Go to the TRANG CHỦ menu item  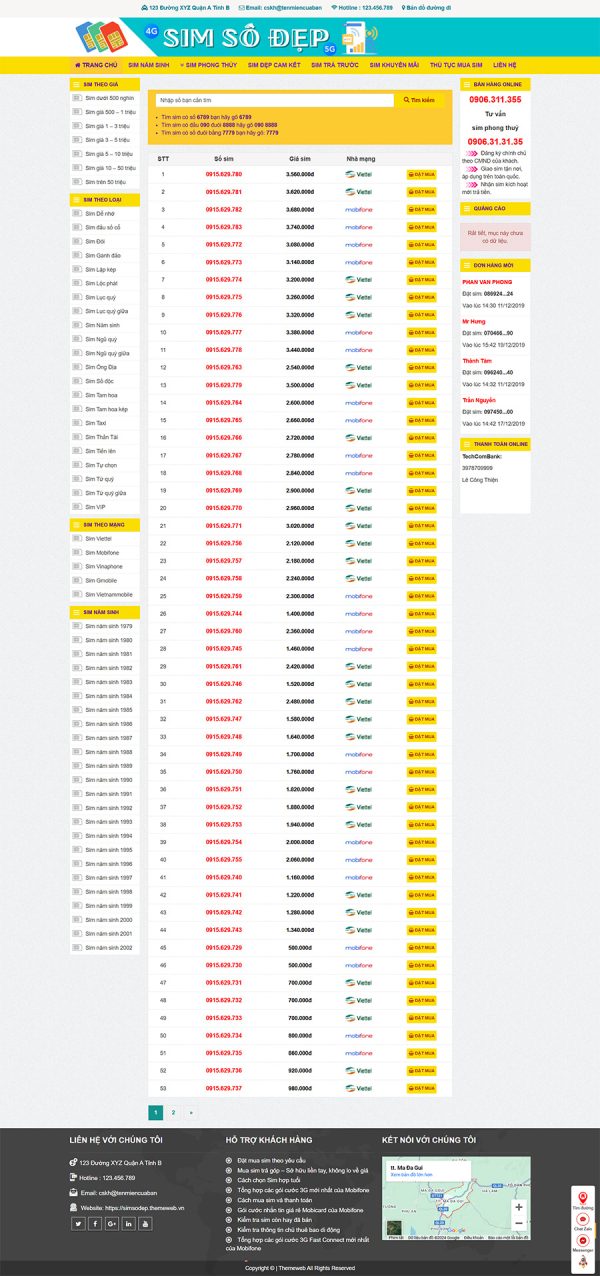[x=96, y=64]
